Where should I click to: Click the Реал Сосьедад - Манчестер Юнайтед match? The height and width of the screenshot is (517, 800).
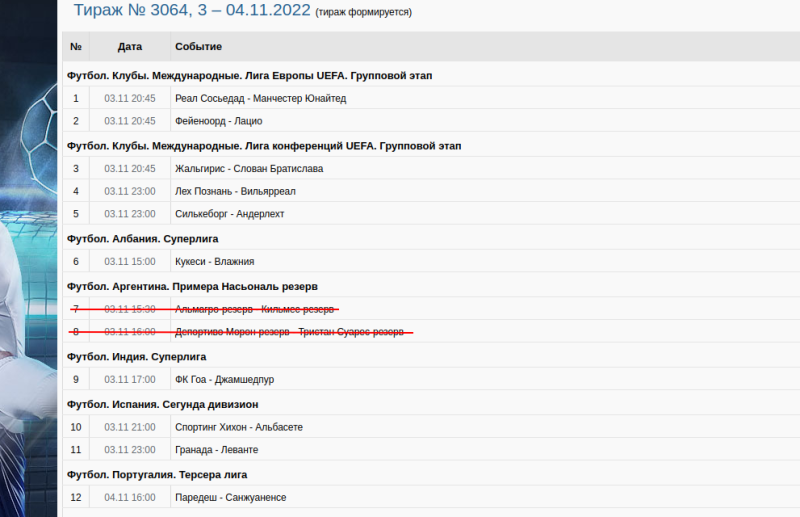260,98
